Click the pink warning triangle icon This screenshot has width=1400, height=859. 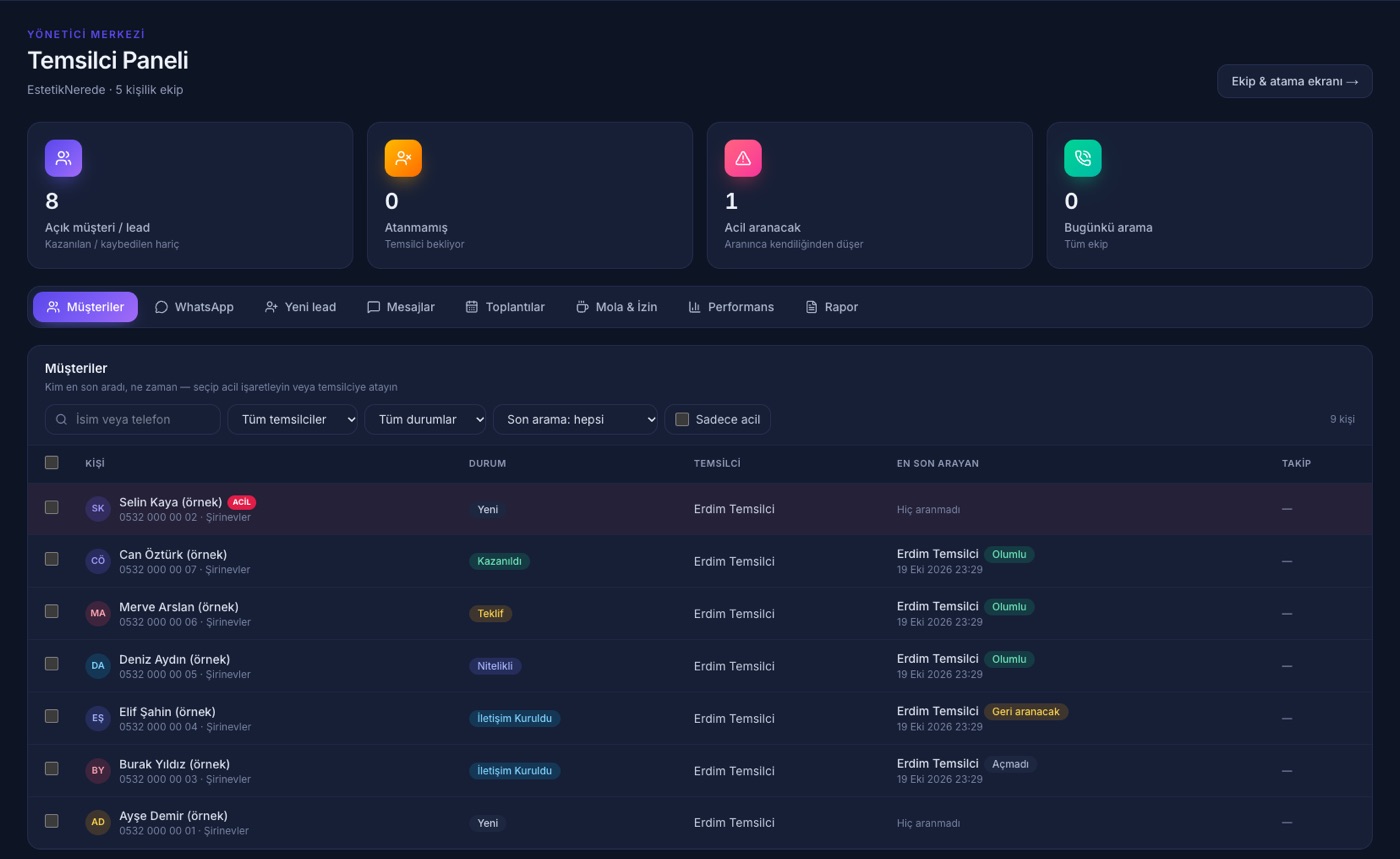click(743, 158)
